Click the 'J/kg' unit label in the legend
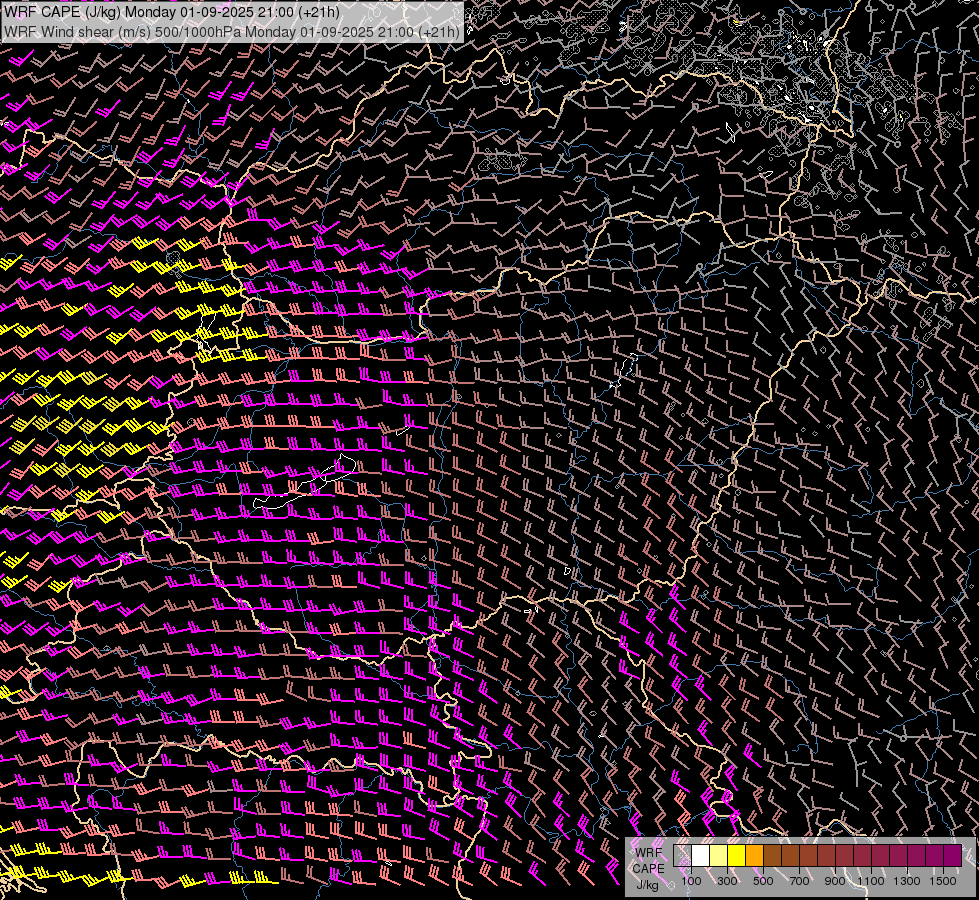The width and height of the screenshot is (979, 900). pyautogui.click(x=648, y=885)
